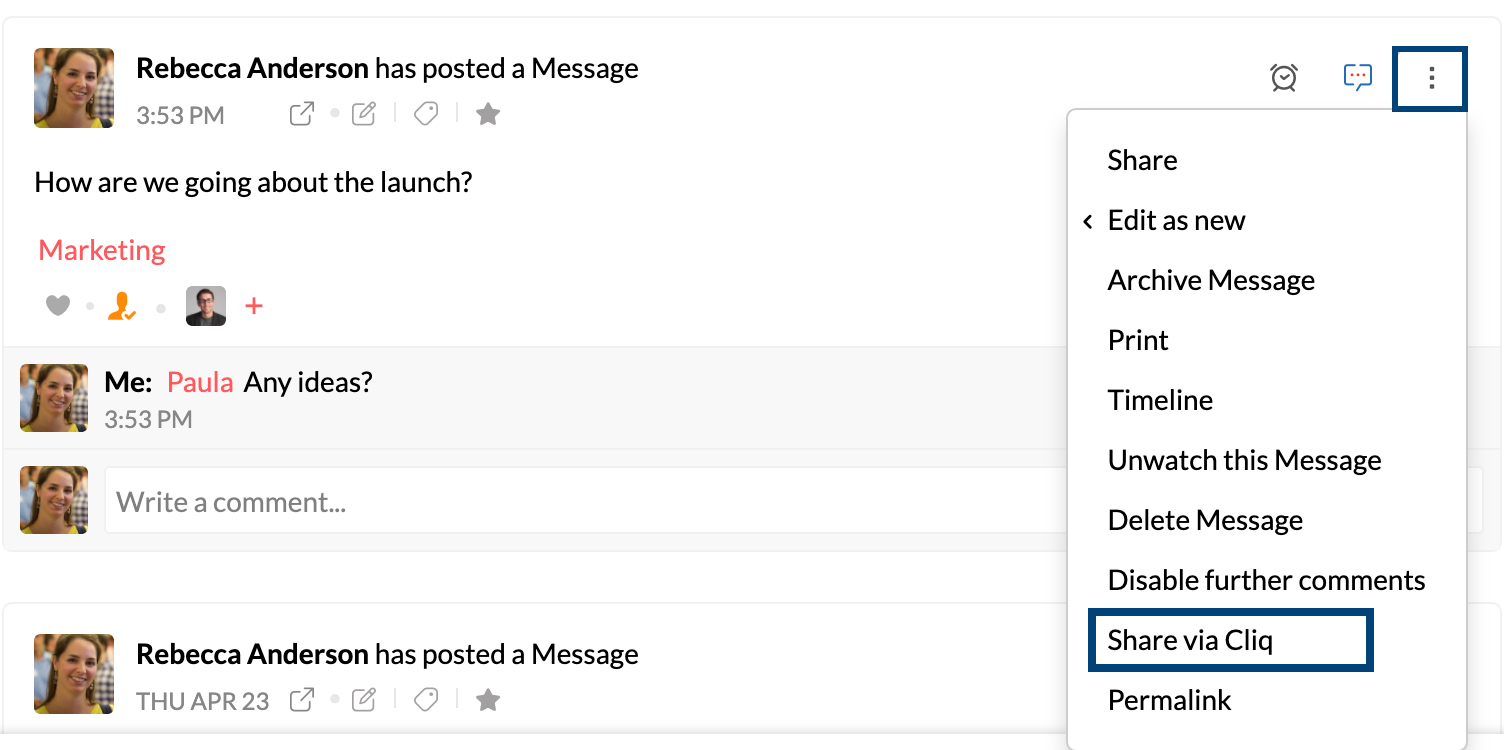The width and height of the screenshot is (1504, 750).
Task: Open the reminder alarm clock icon
Action: (1284, 77)
